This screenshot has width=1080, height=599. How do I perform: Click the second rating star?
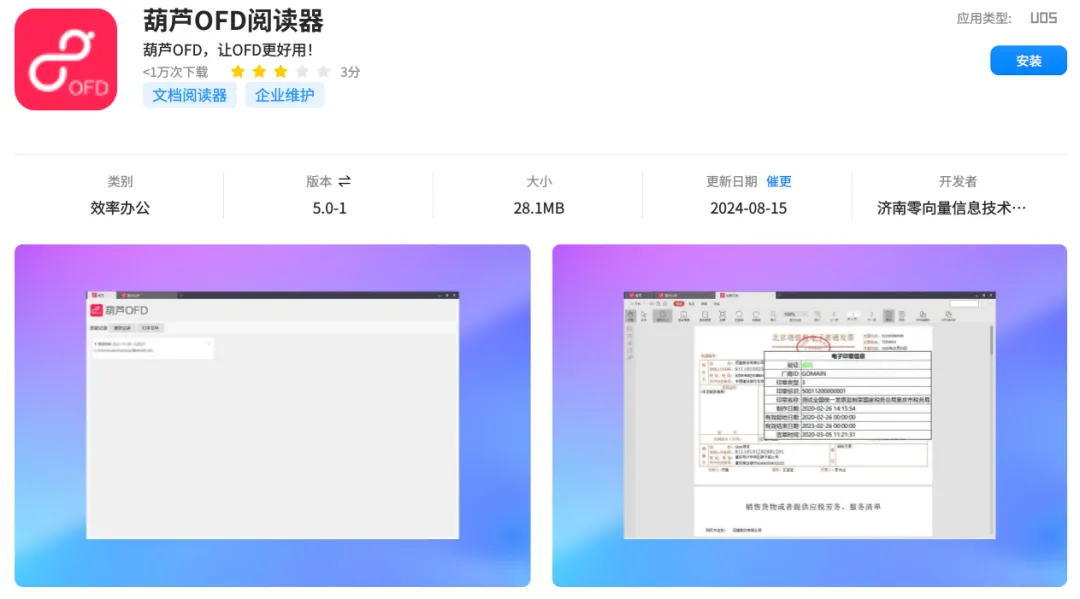coord(259,72)
